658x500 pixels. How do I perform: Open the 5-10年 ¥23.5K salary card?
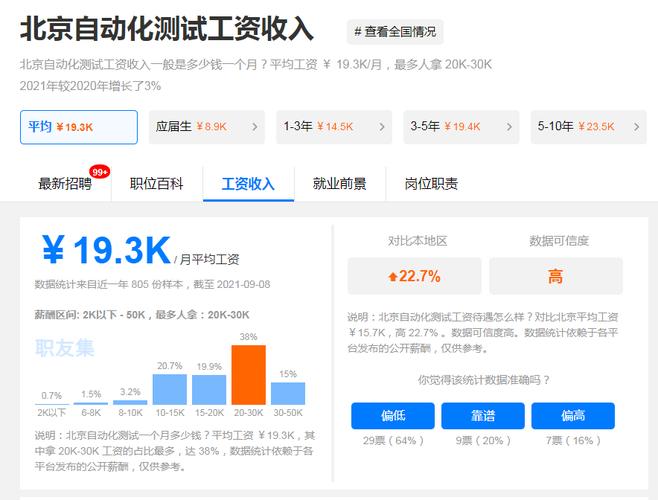(588, 127)
